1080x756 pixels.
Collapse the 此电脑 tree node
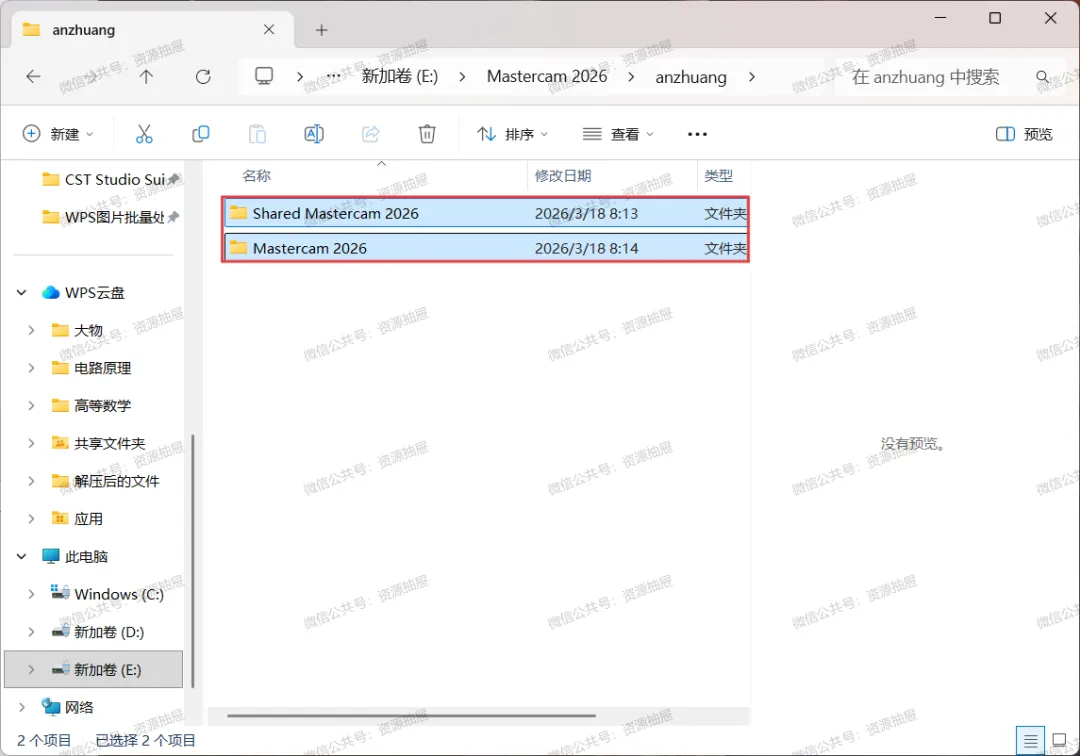click(21, 556)
